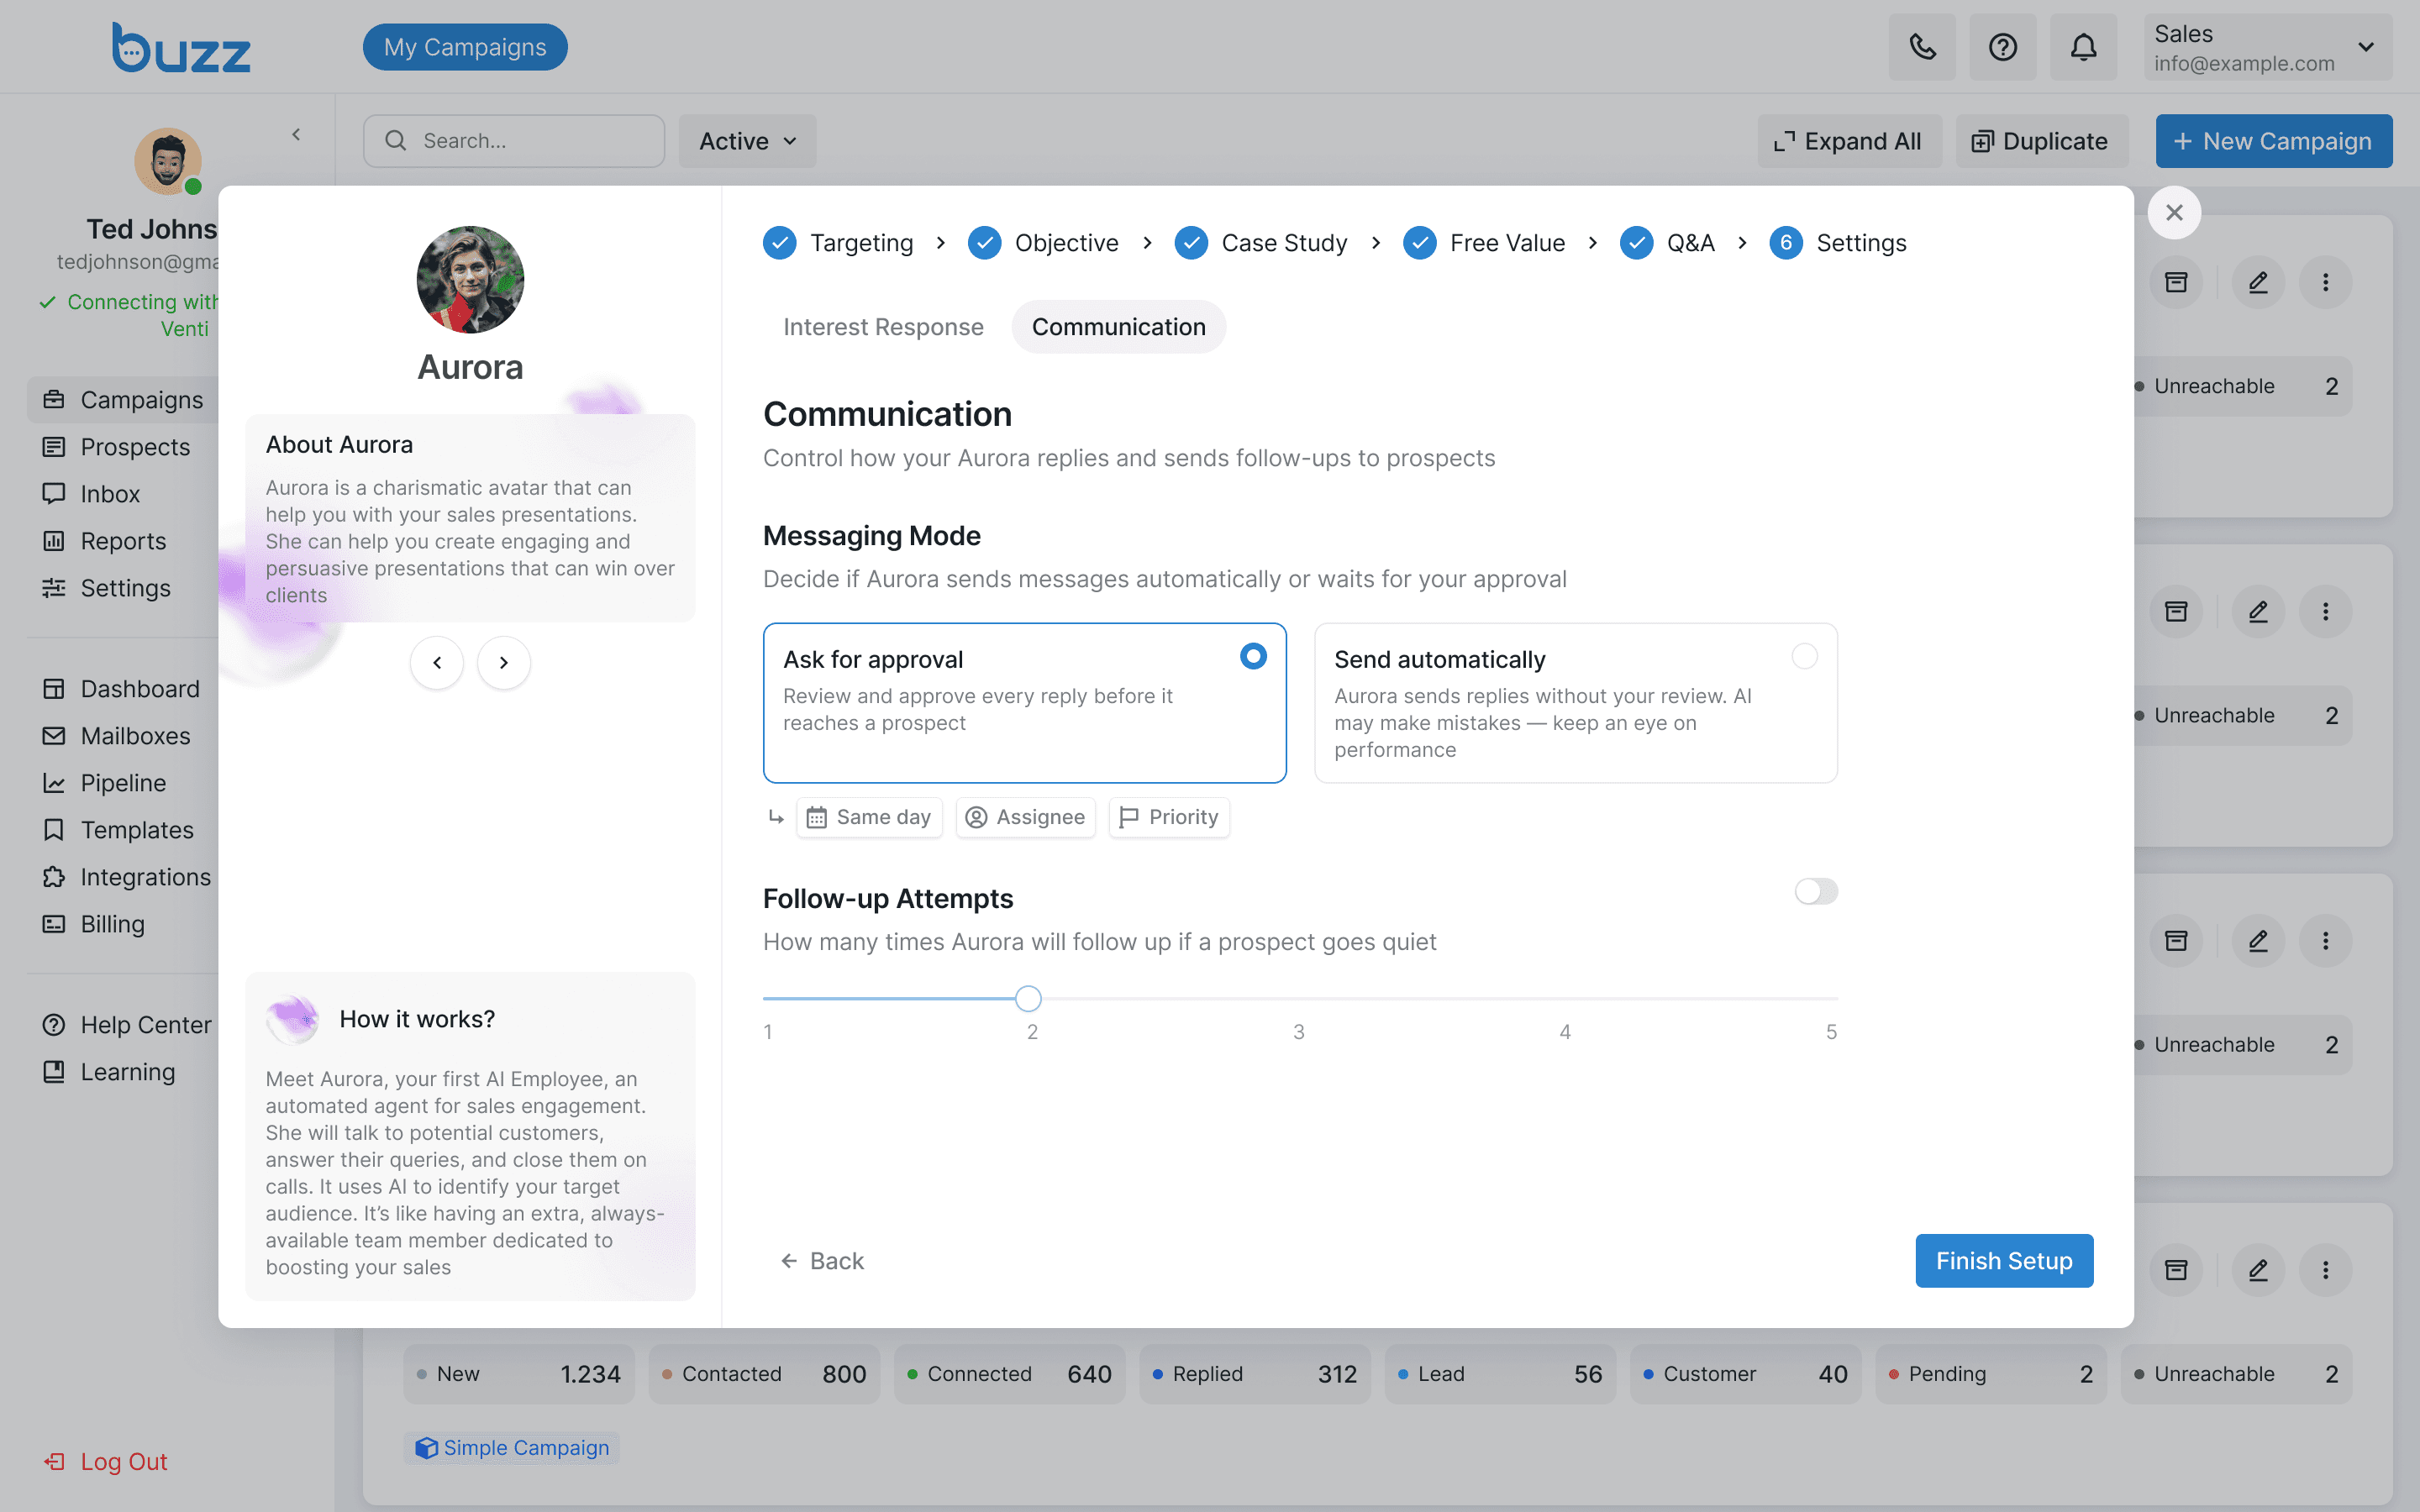Open the Priority picker
The height and width of the screenshot is (1512, 2420).
(x=1169, y=817)
